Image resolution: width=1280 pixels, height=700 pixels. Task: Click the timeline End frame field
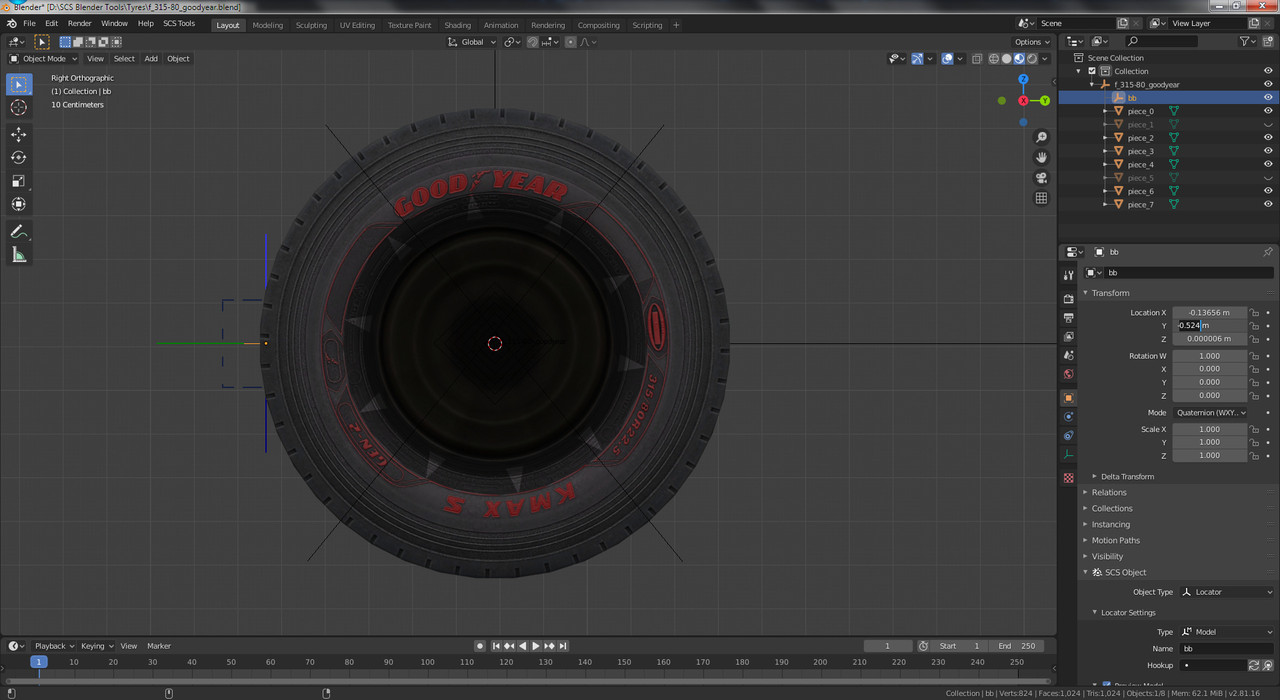[1018, 646]
